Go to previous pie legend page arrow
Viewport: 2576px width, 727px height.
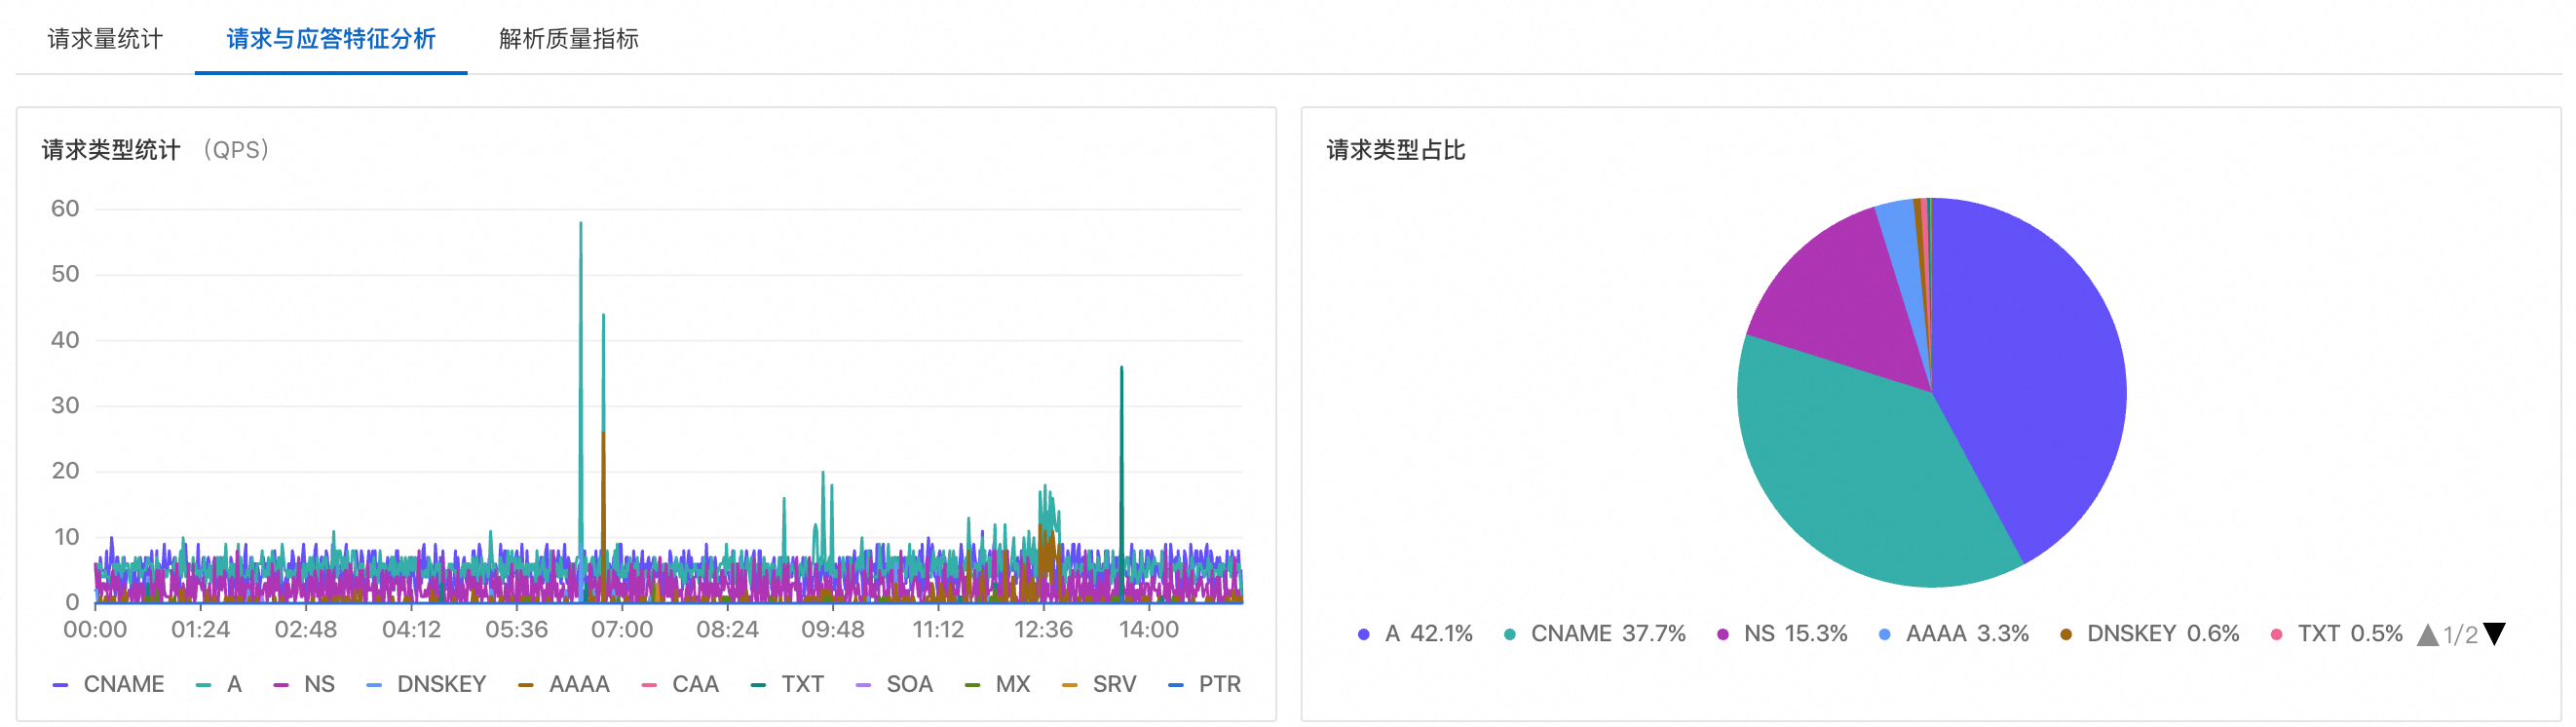pos(2428,634)
